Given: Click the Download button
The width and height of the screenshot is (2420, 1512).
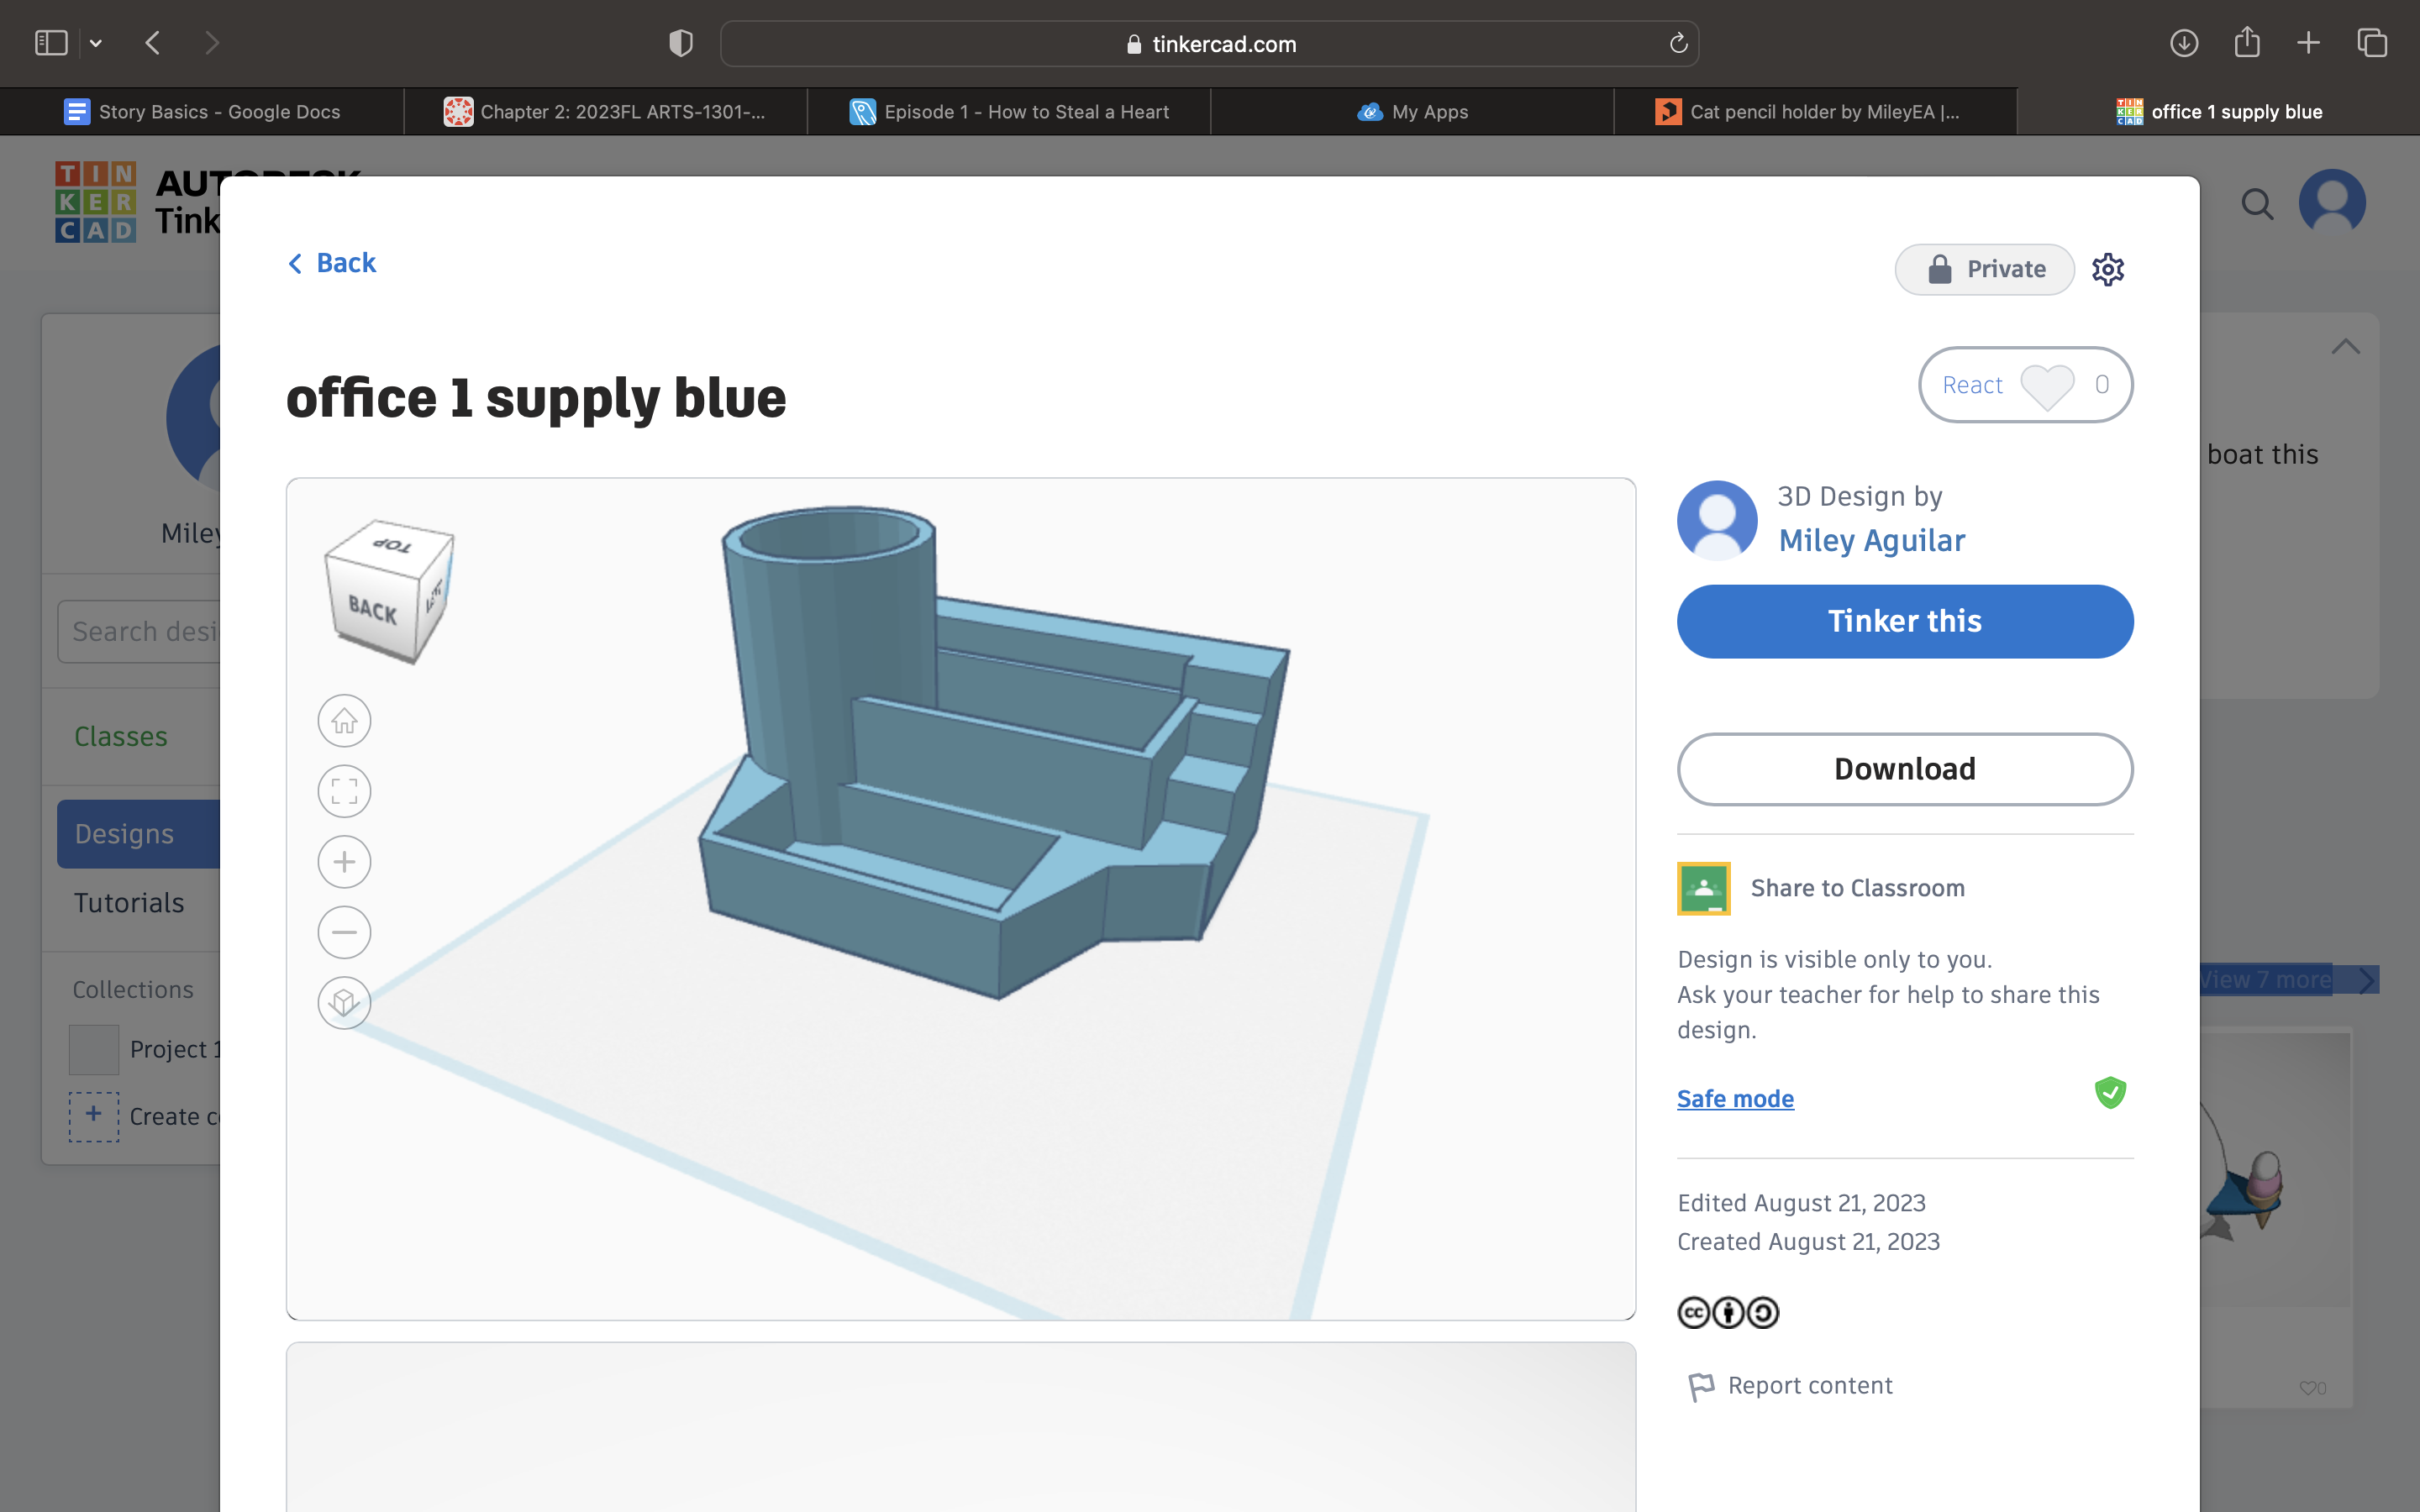Looking at the screenshot, I should 1905,769.
